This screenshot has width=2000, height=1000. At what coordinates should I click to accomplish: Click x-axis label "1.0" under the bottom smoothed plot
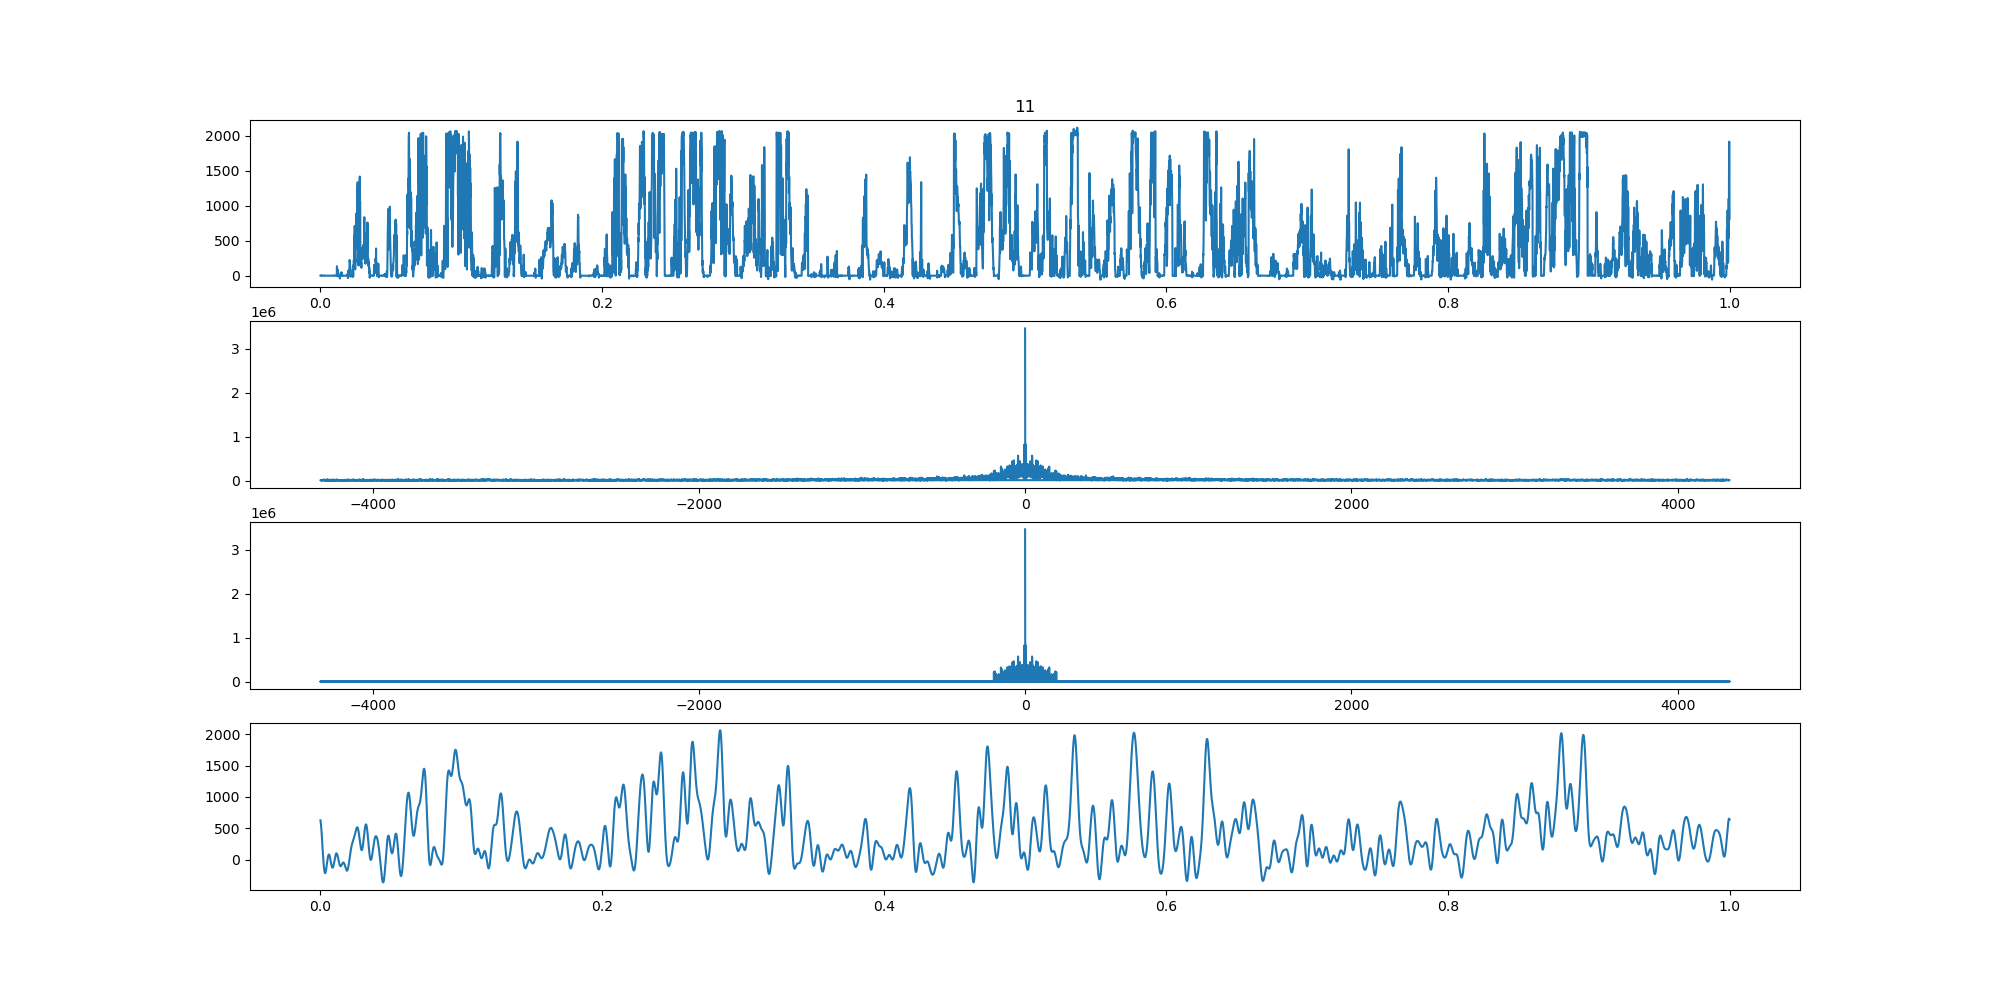click(1730, 906)
